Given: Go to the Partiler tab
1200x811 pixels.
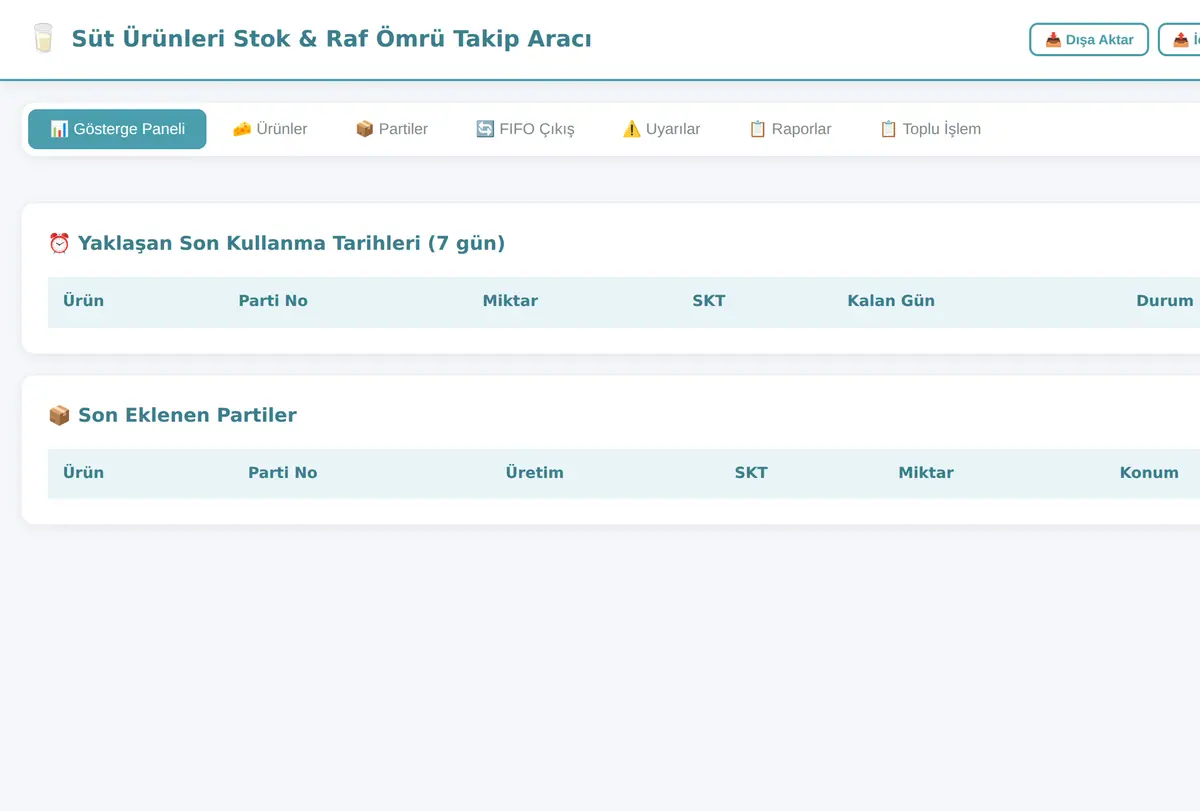Looking at the screenshot, I should pos(392,129).
